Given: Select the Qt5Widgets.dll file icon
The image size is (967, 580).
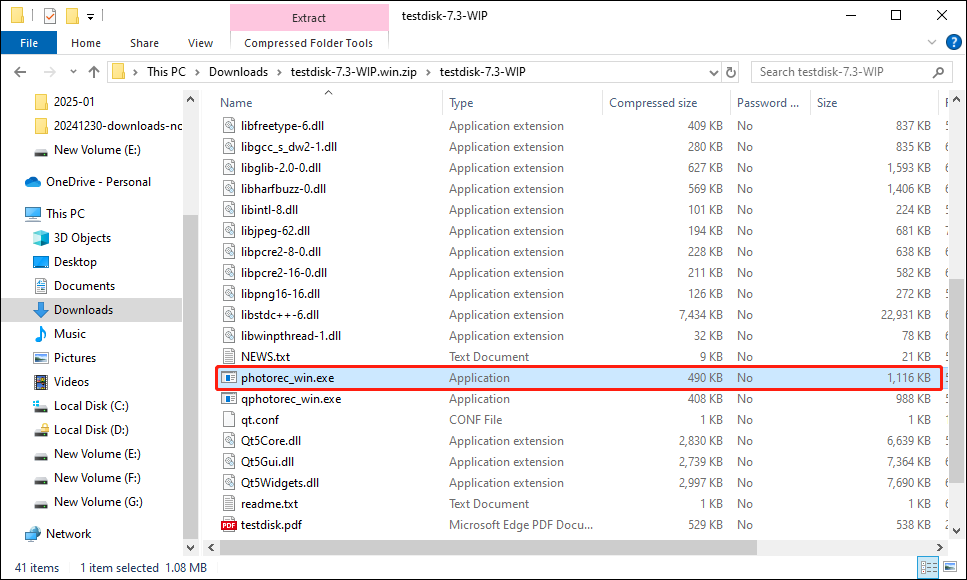Looking at the screenshot, I should point(229,483).
